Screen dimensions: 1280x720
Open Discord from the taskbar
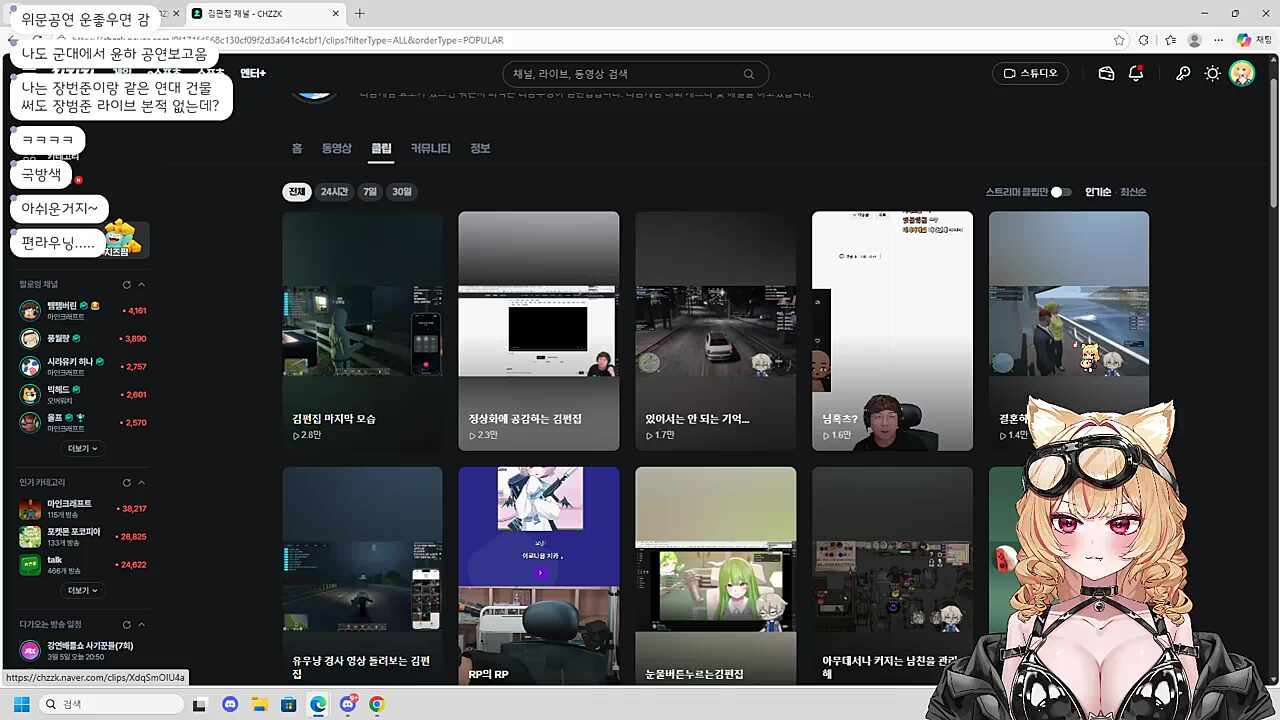(230, 704)
